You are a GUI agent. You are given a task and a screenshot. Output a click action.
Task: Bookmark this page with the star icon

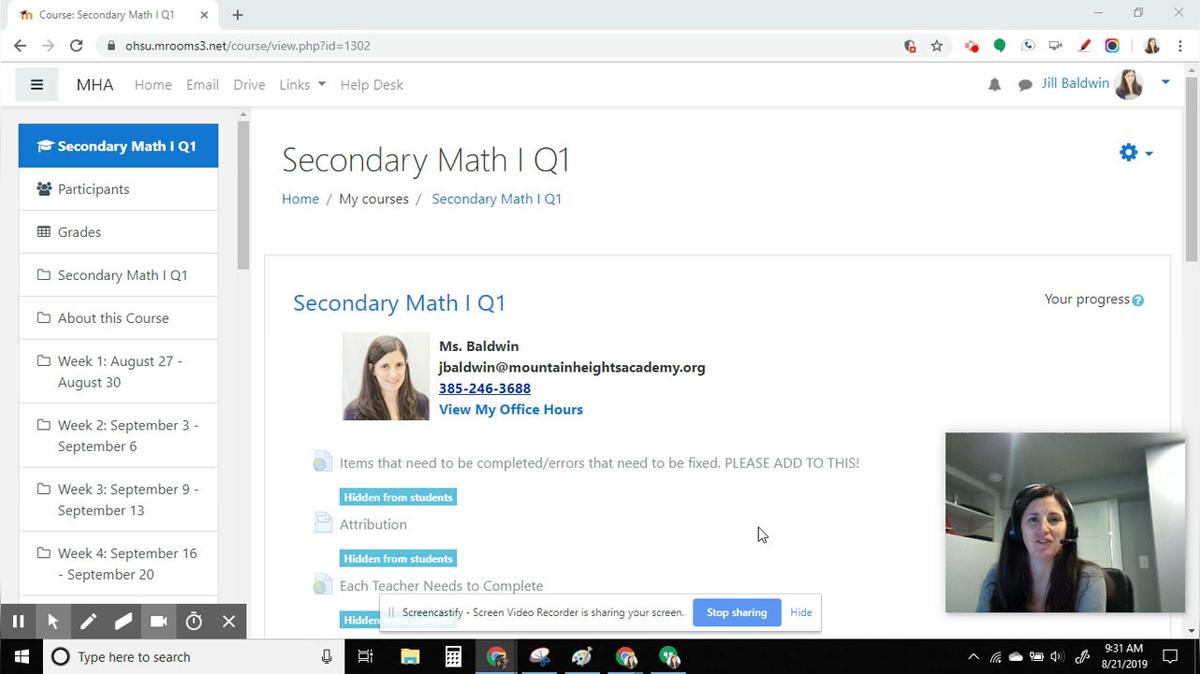(x=937, y=46)
